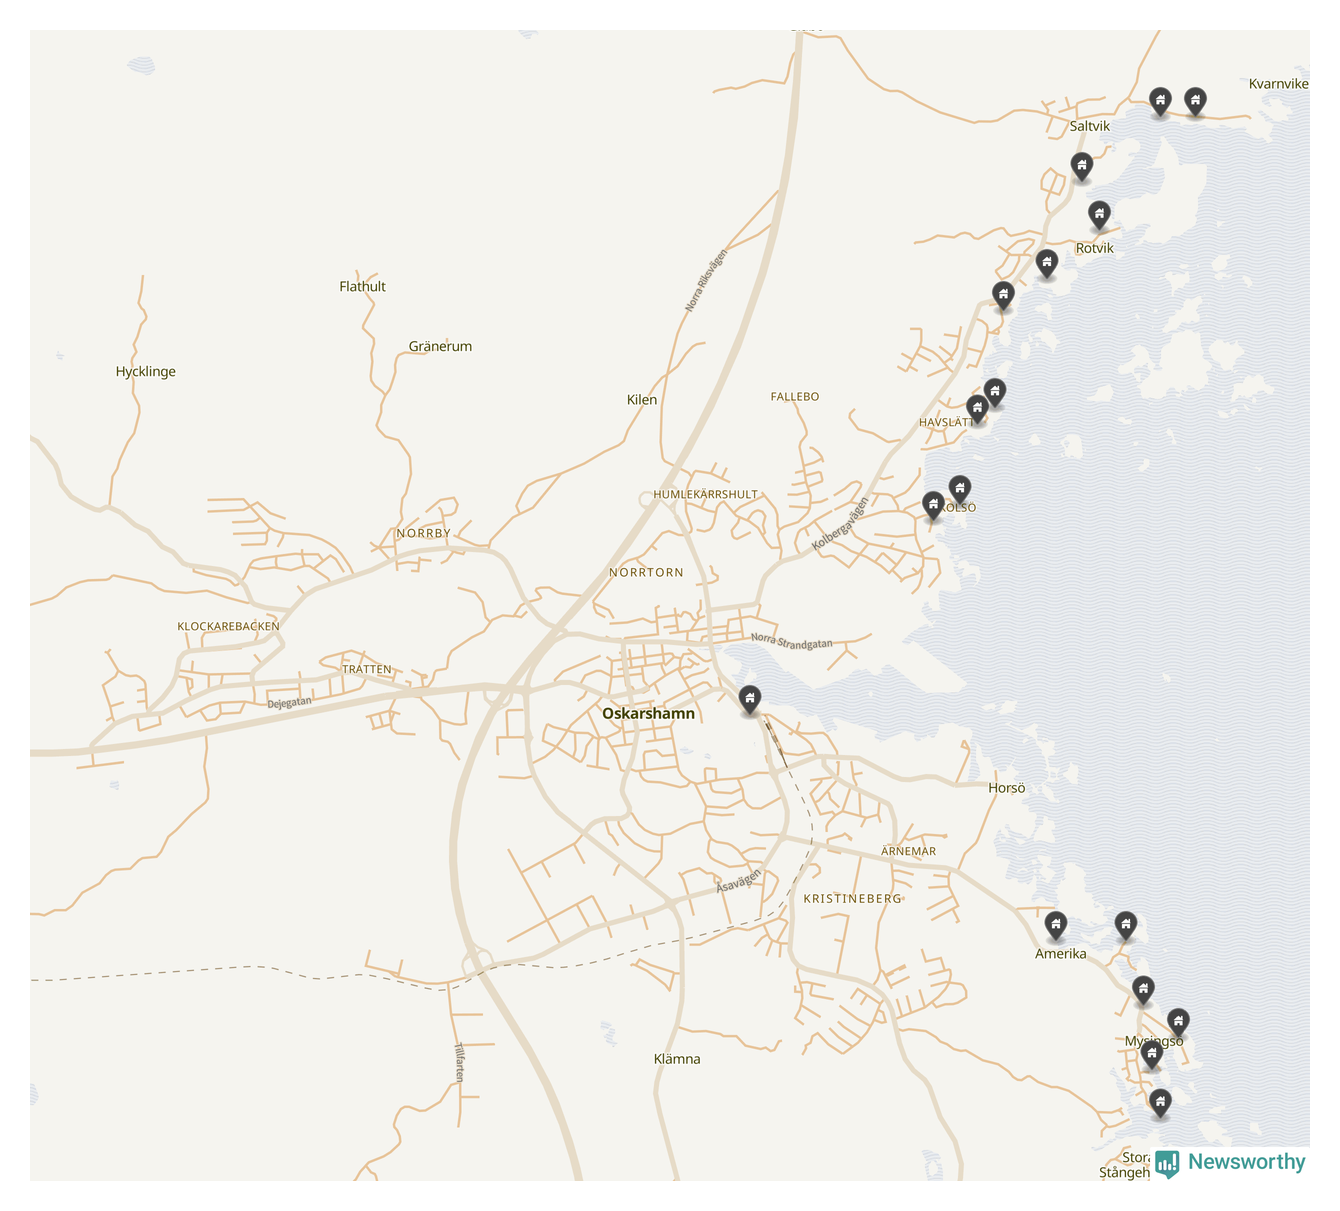Select the Horsö place label
This screenshot has width=1340, height=1211.
coord(1006,788)
